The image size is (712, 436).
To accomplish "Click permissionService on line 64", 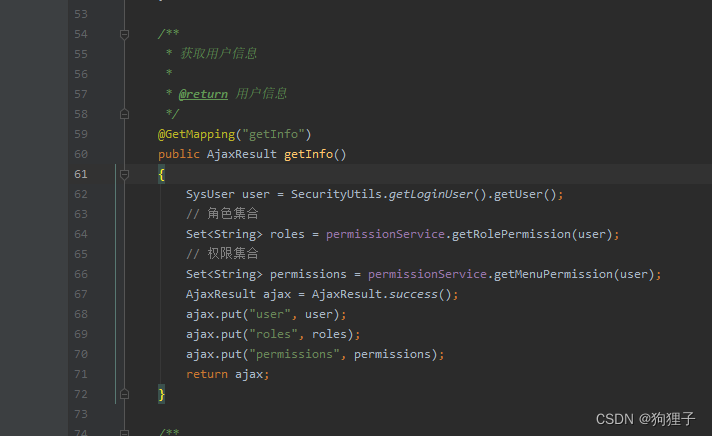I will tap(385, 234).
